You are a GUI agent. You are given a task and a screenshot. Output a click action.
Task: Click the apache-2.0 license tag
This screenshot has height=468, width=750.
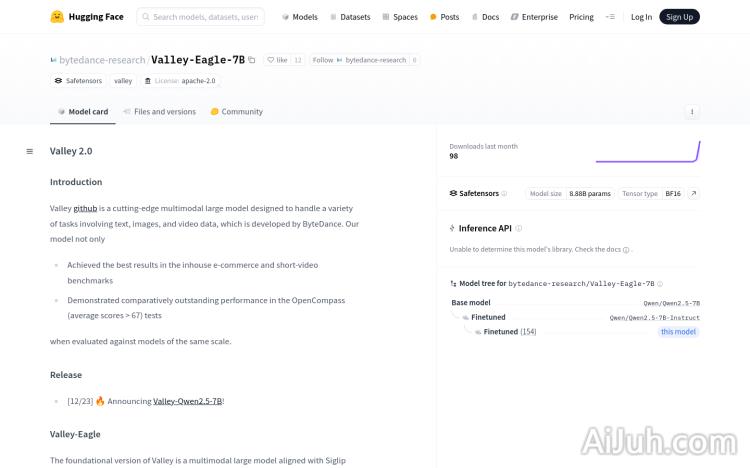pos(180,81)
